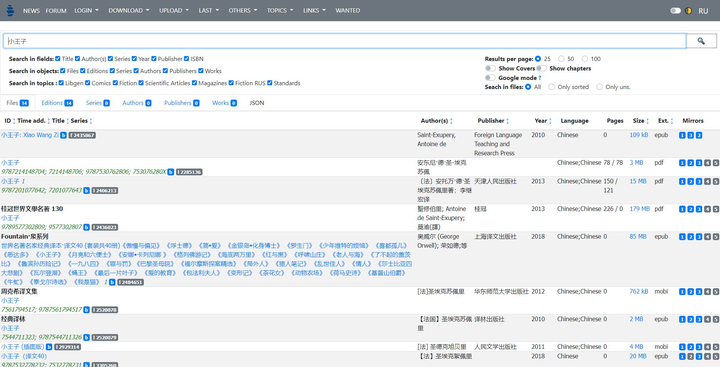720x367 pixels.
Task: Uncheck the Works object checkbox
Action: click(x=201, y=71)
